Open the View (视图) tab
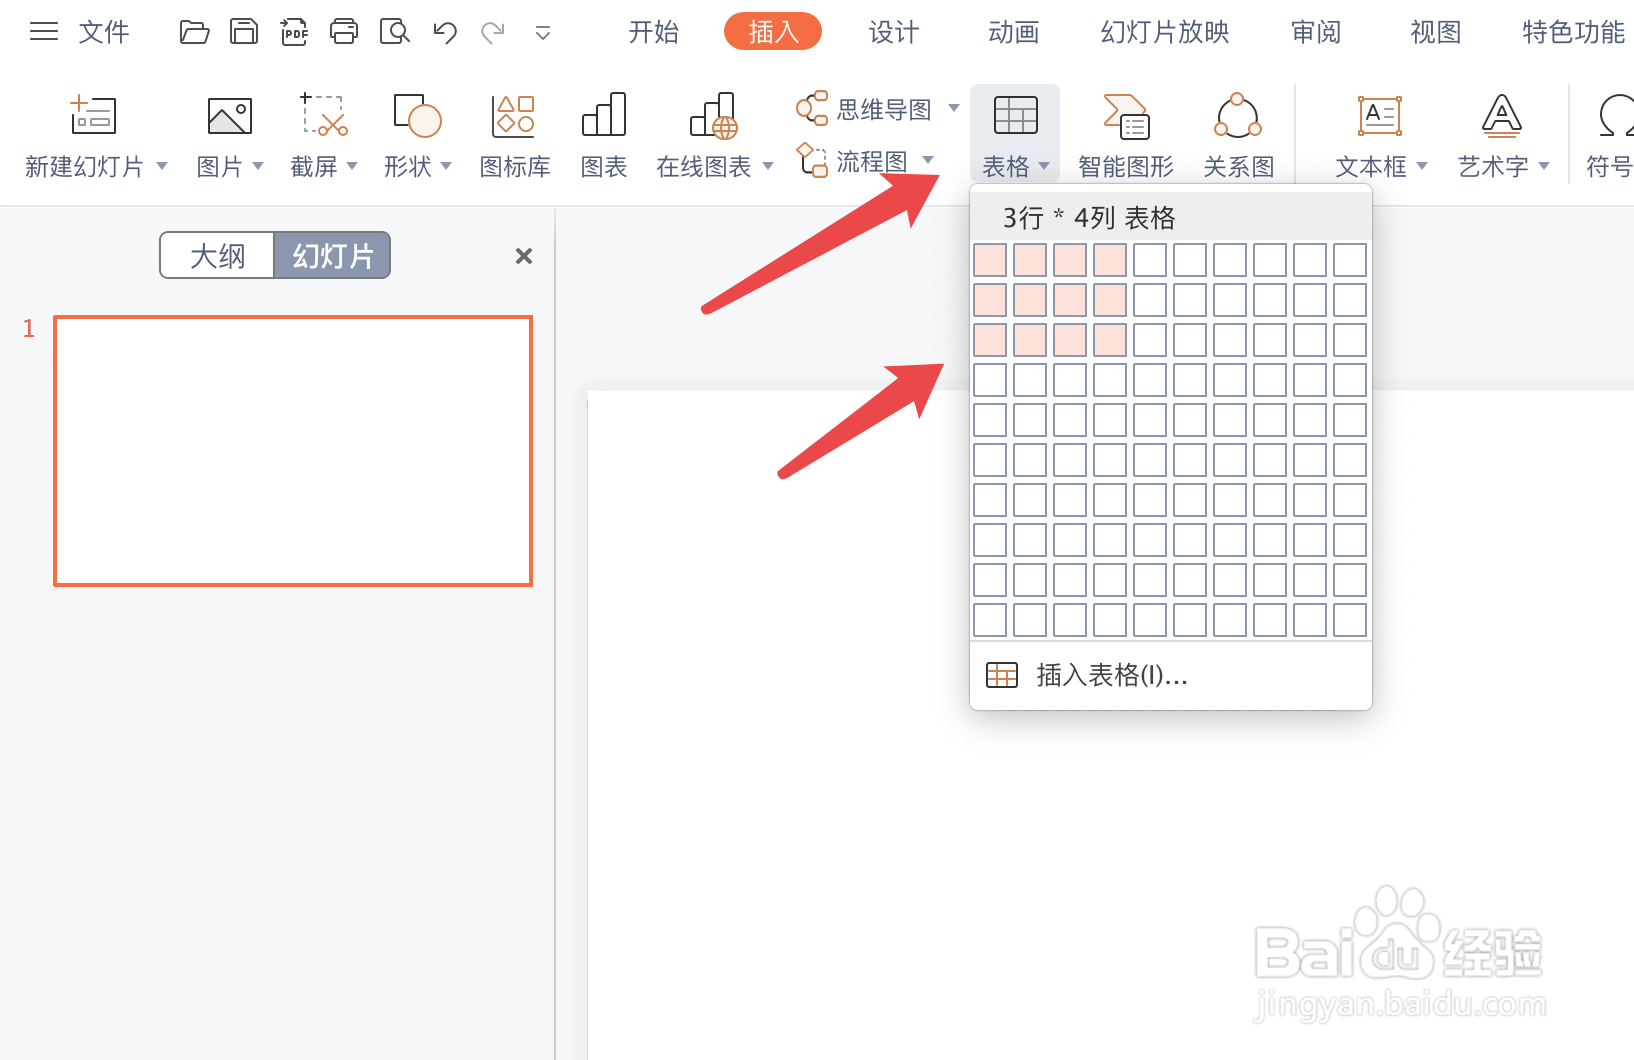Image resolution: width=1634 pixels, height=1060 pixels. pos(1436,32)
